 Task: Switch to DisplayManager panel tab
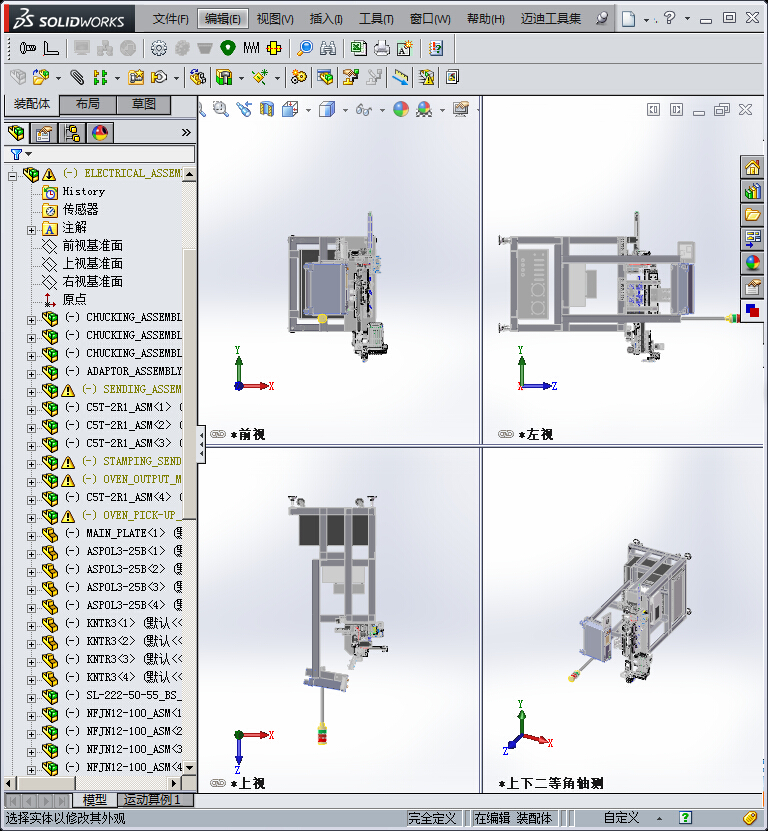(100, 133)
